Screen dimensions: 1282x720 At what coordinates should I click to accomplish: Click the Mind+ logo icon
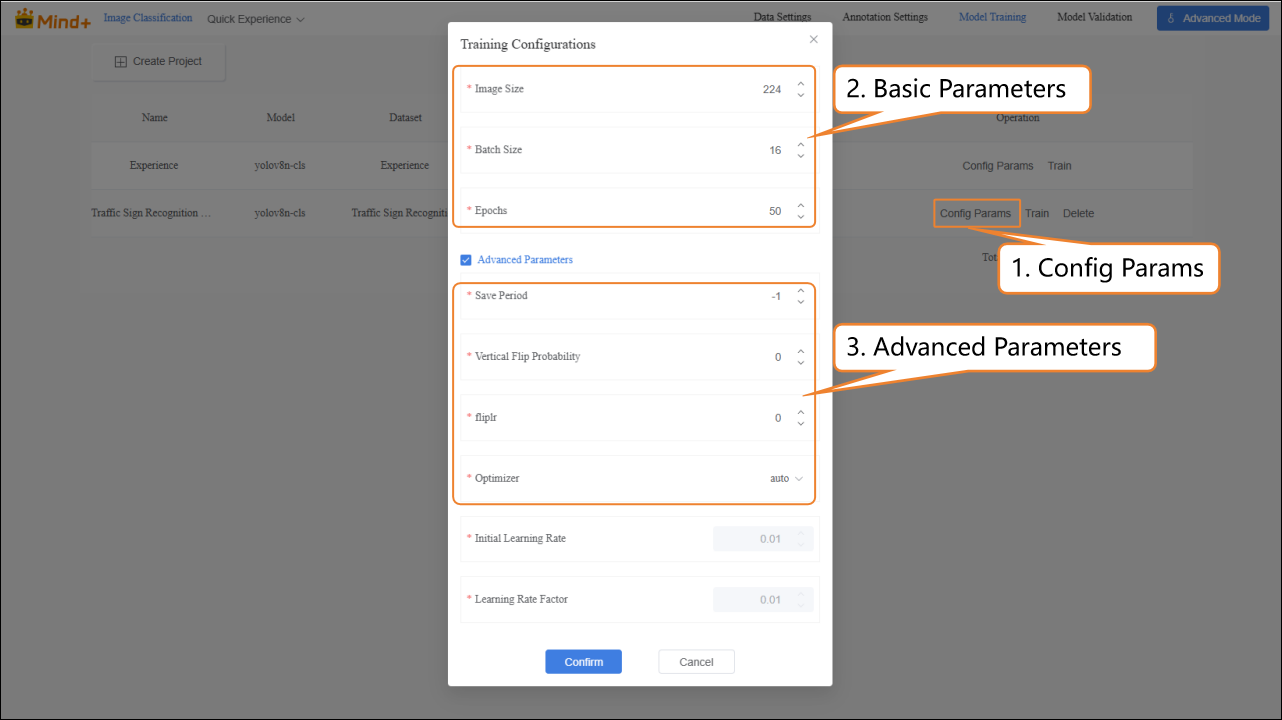click(23, 18)
